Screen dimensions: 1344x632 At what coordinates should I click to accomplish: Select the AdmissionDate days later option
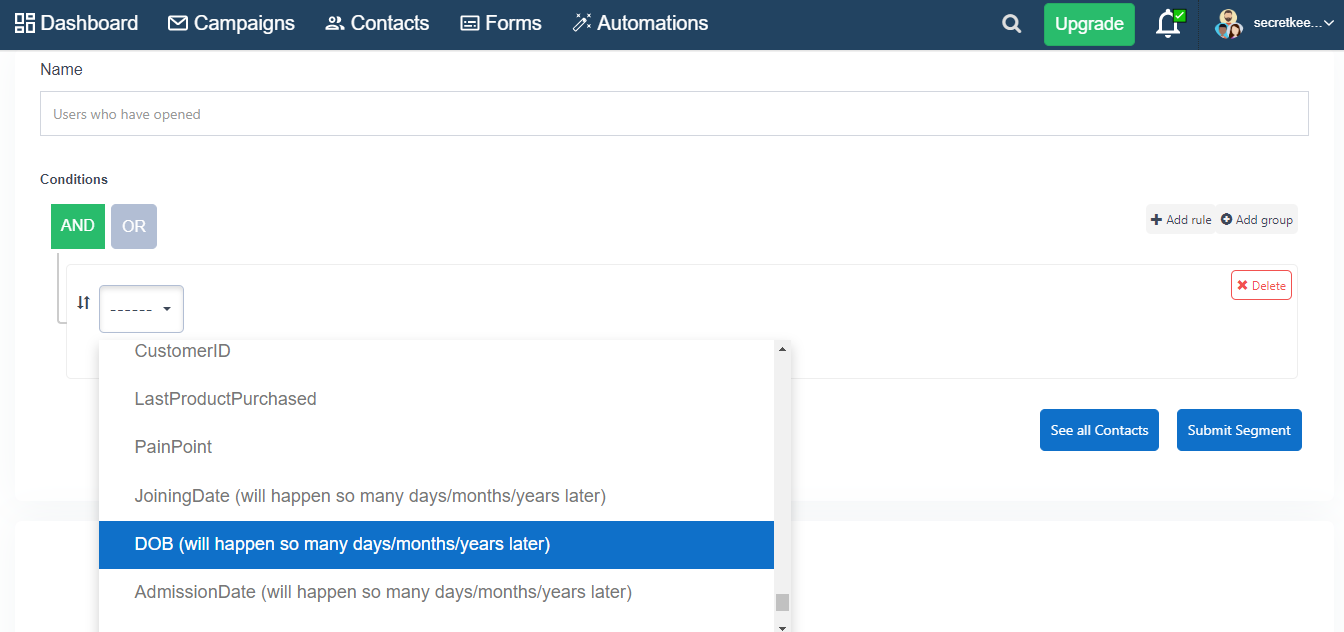[436, 592]
